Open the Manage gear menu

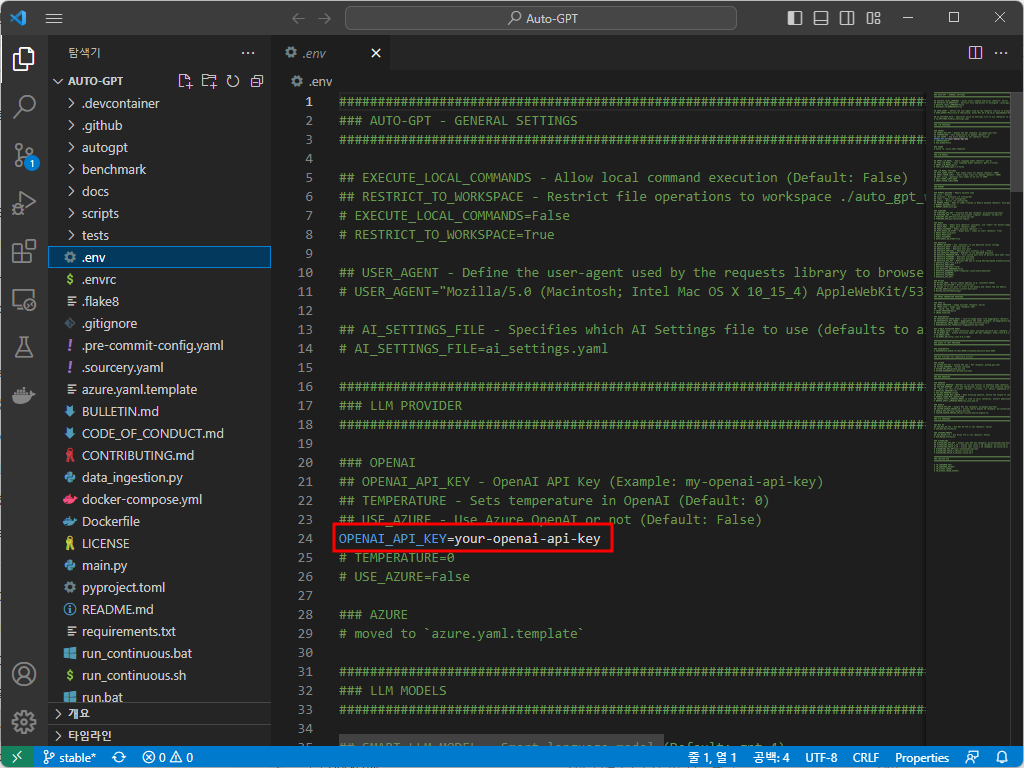[x=24, y=722]
